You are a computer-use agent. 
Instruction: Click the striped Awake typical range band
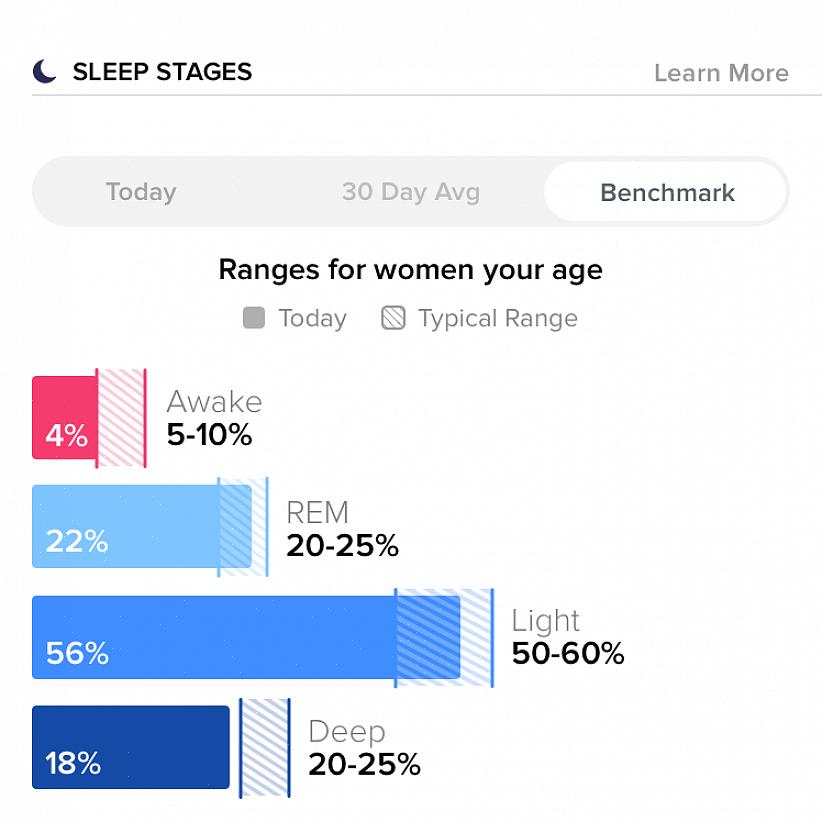tap(121, 418)
